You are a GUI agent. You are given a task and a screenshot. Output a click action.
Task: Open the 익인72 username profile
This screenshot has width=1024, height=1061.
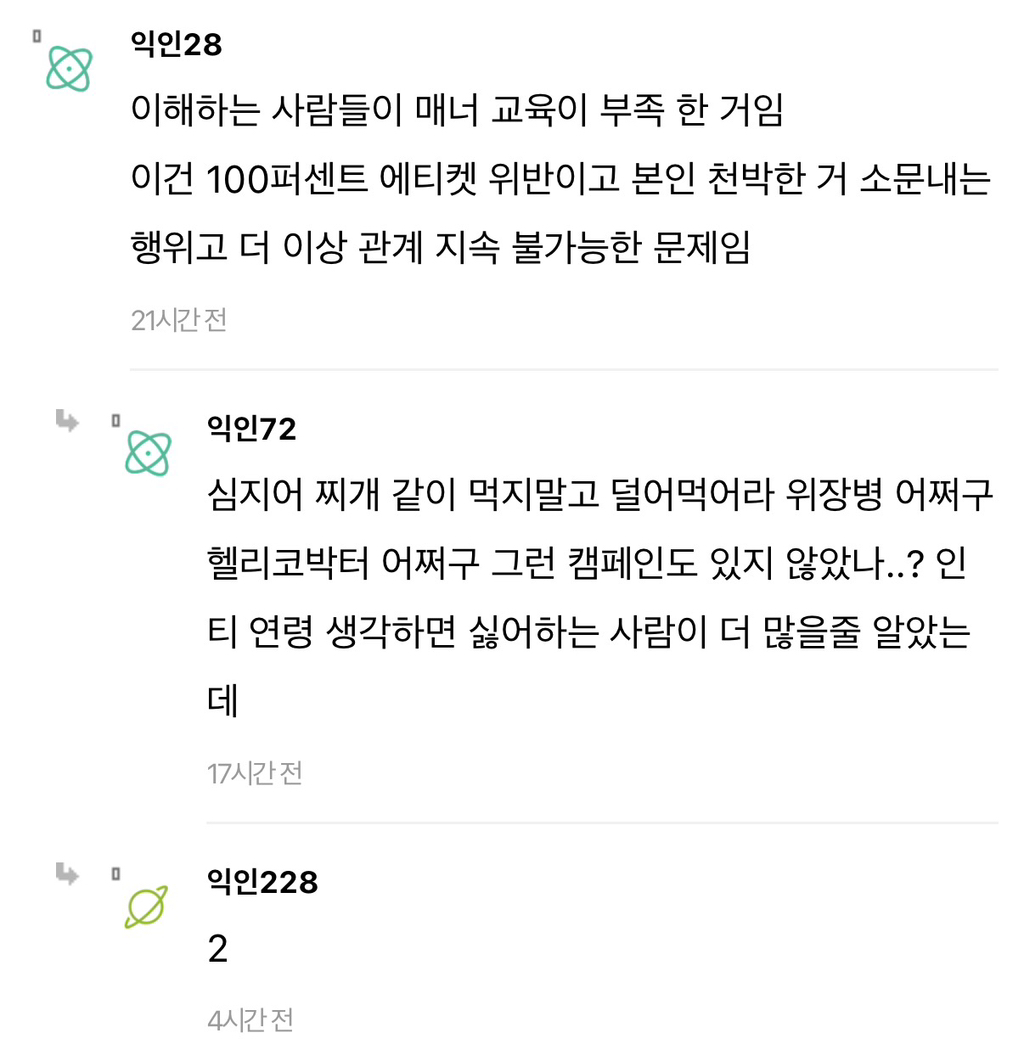(251, 428)
